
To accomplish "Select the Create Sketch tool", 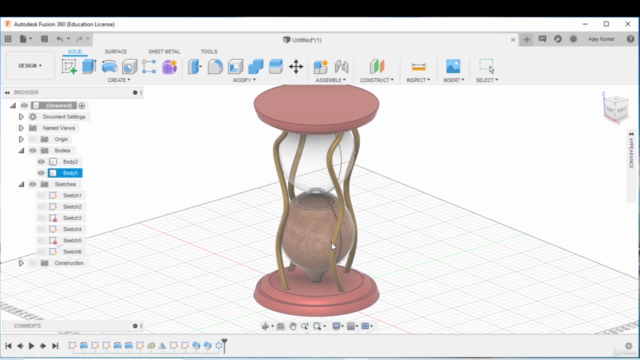I will [x=69, y=66].
